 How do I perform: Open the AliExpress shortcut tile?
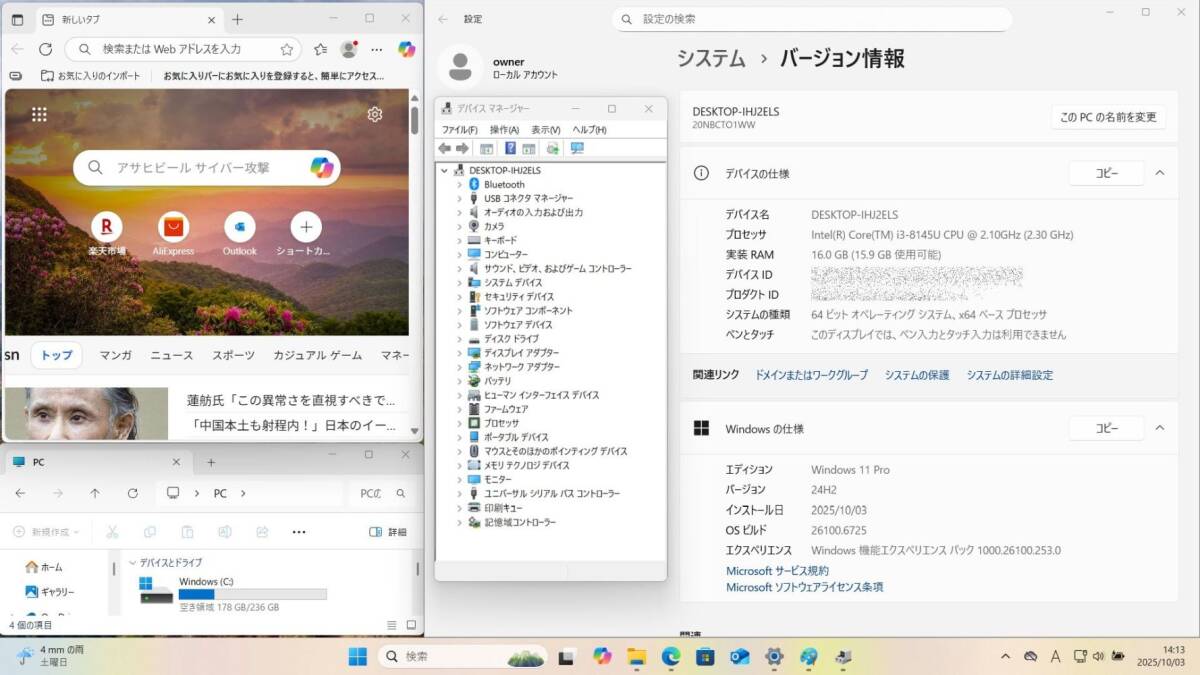[173, 226]
